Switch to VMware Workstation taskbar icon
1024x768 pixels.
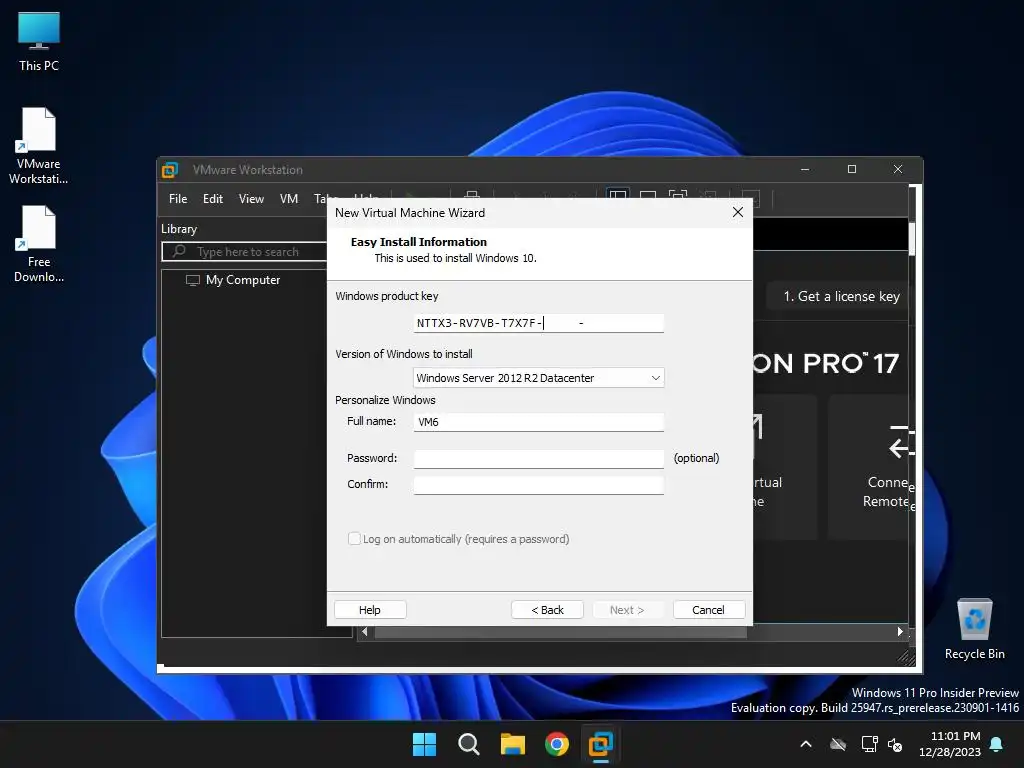601,744
